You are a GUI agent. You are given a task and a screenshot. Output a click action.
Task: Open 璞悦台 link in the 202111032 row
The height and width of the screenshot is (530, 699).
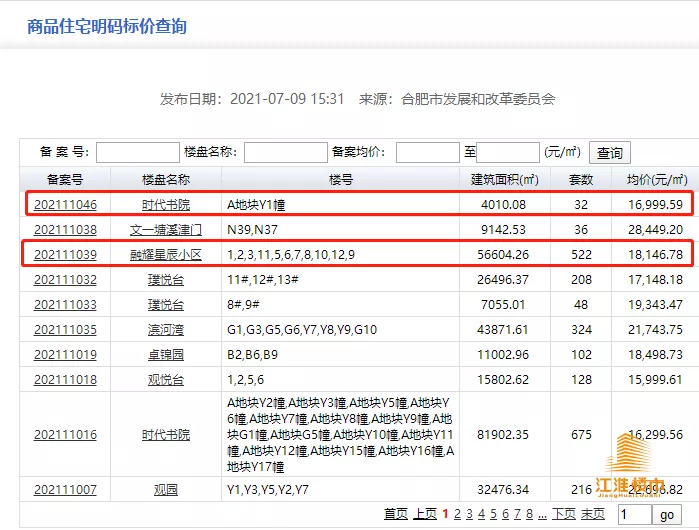(x=166, y=279)
